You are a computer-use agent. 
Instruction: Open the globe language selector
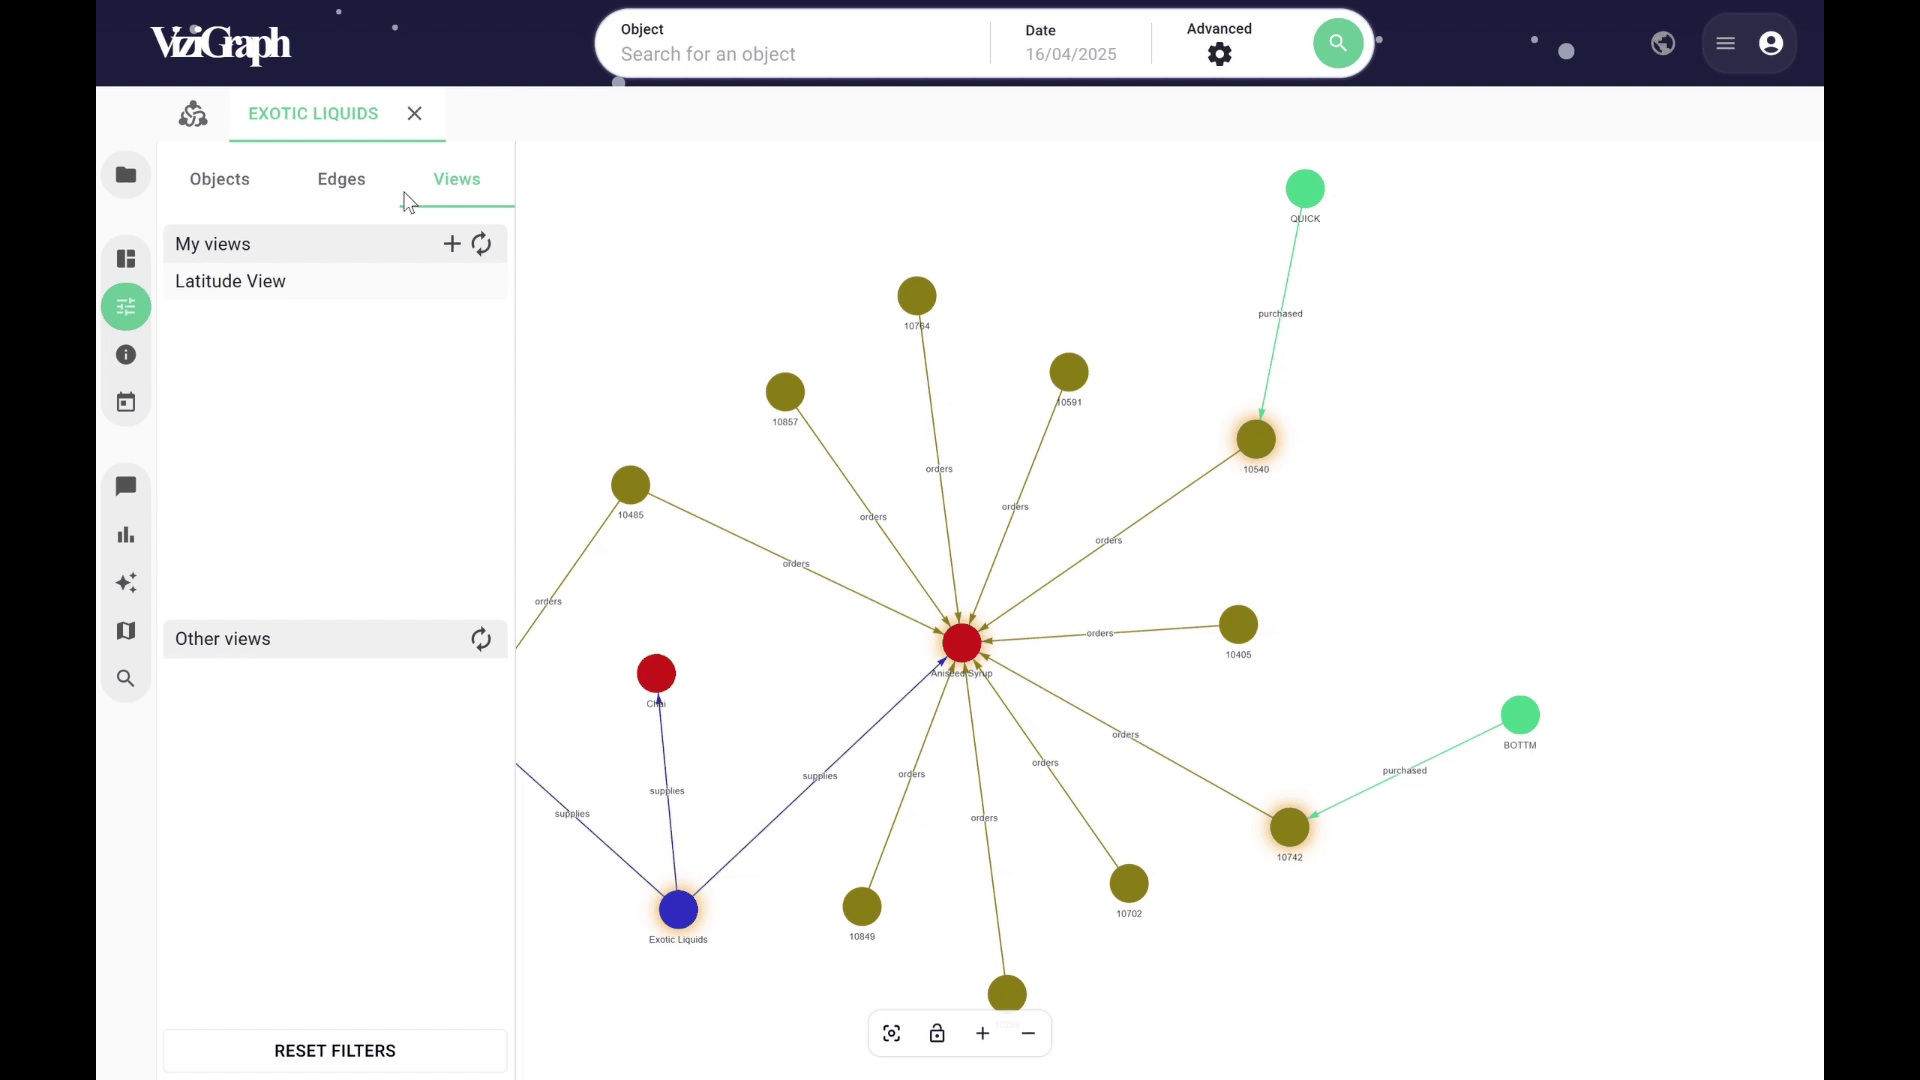coord(1663,43)
